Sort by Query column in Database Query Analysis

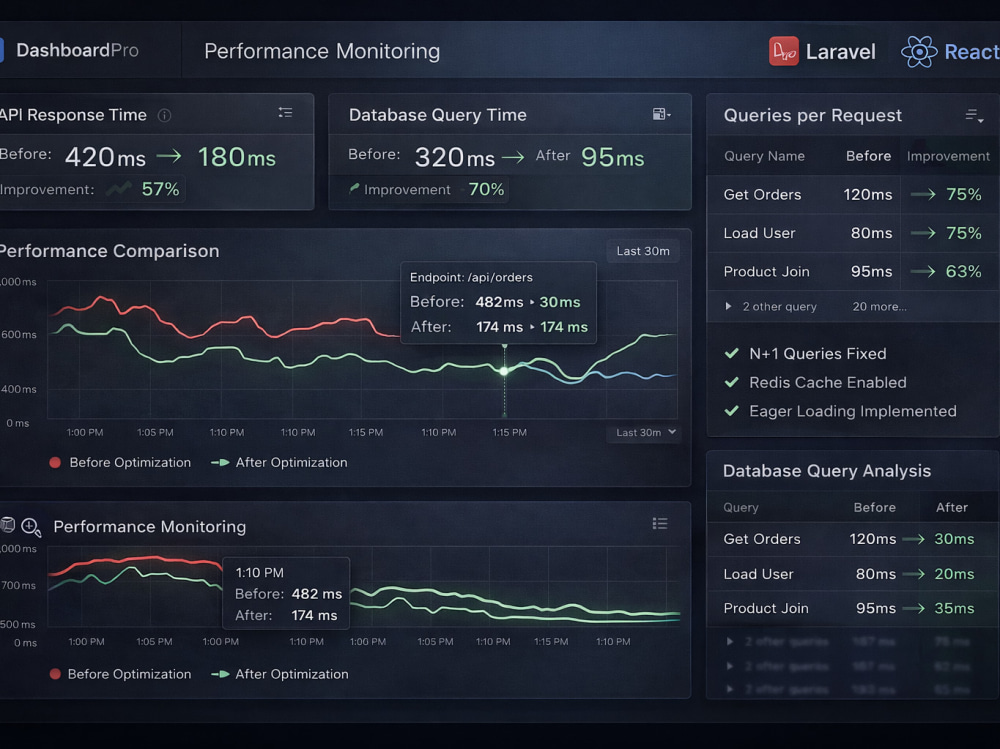coord(740,508)
